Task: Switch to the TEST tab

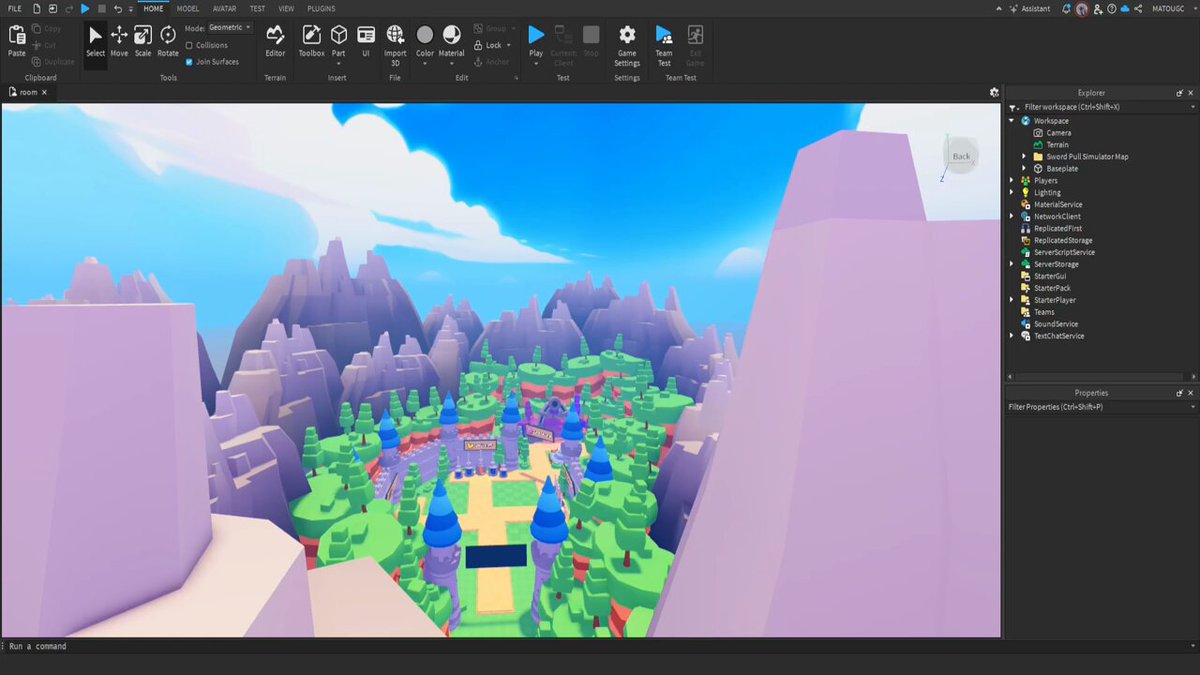Action: [x=258, y=8]
